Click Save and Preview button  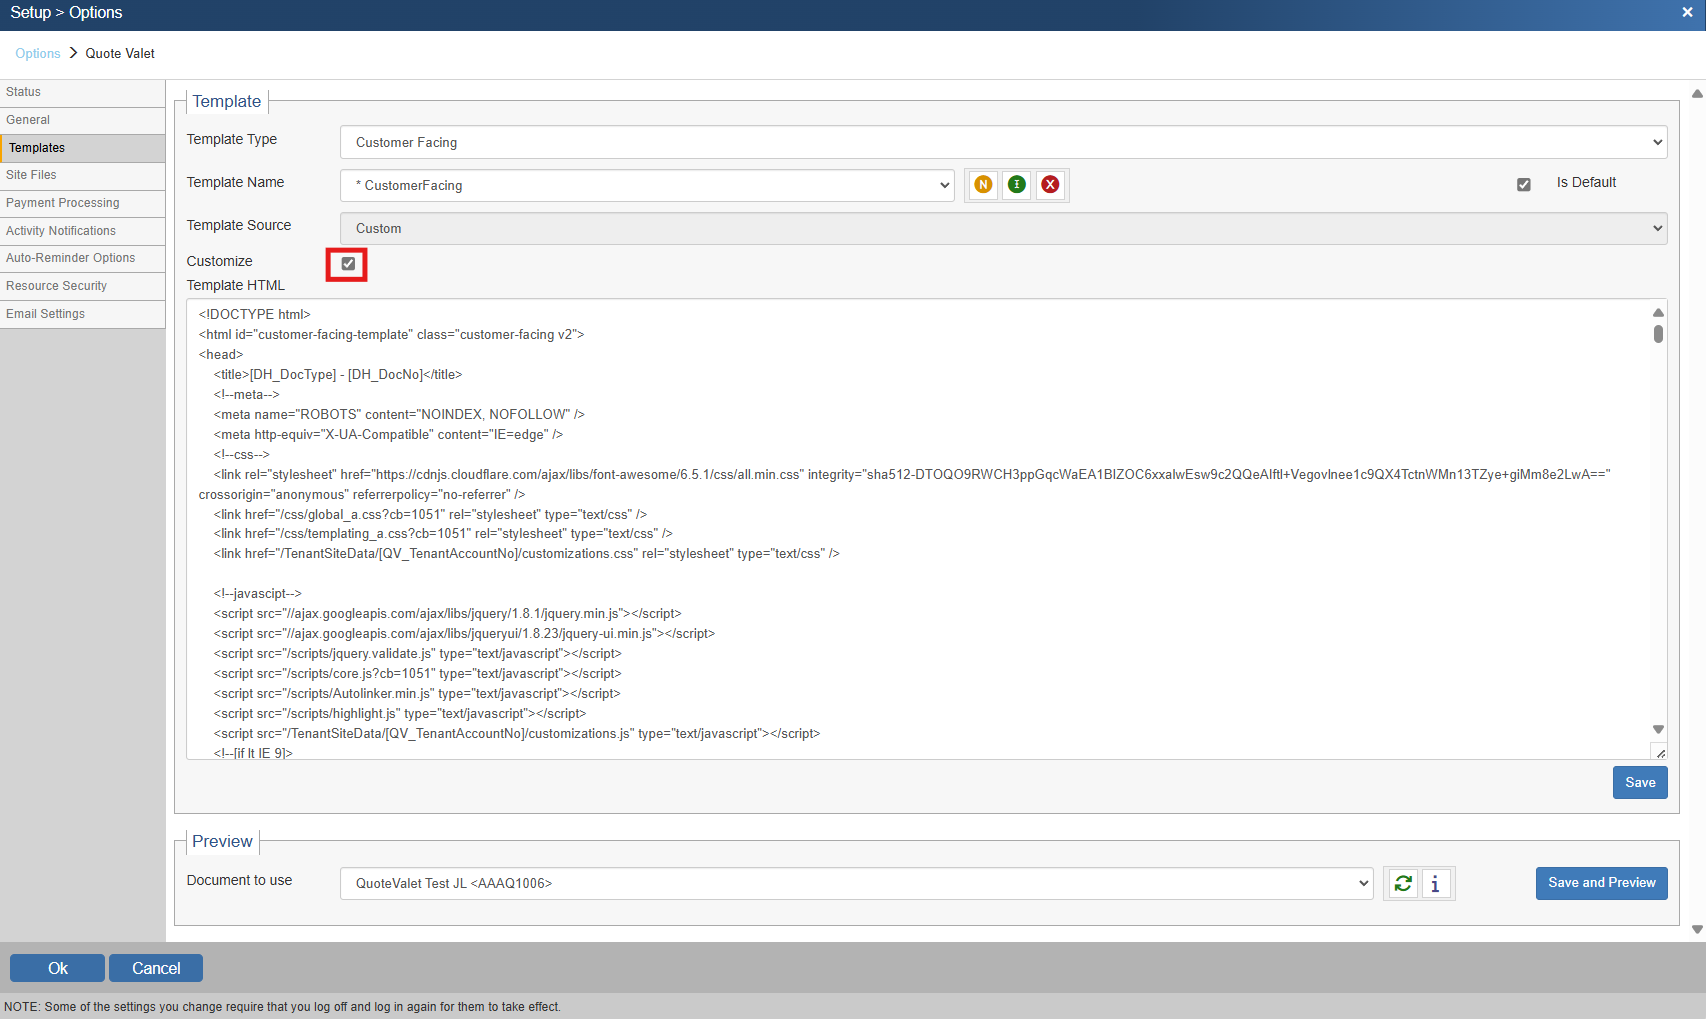(1601, 883)
